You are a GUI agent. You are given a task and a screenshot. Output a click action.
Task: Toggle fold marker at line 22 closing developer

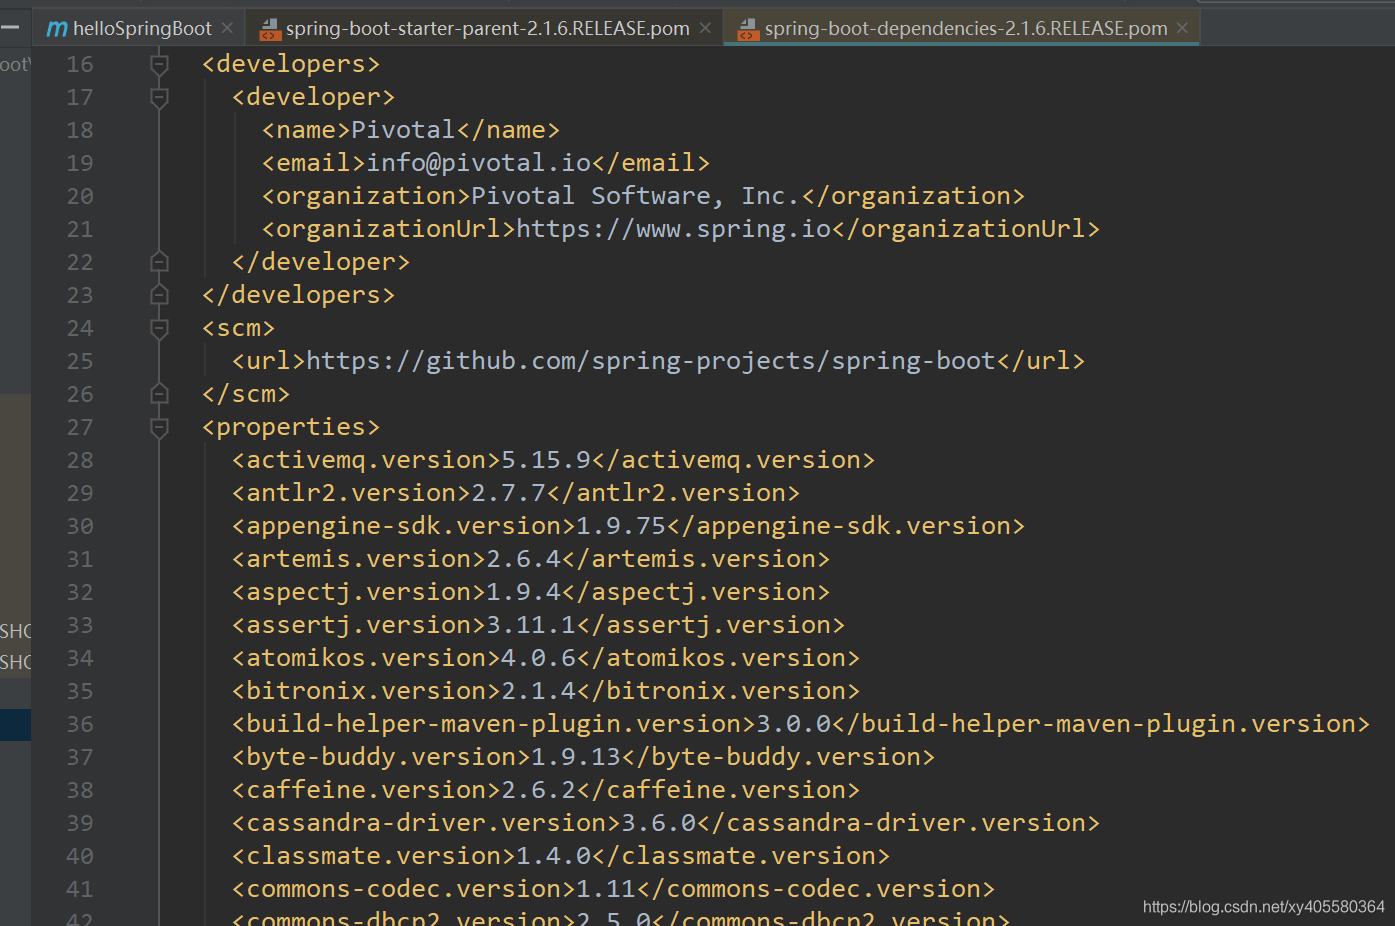point(159,262)
